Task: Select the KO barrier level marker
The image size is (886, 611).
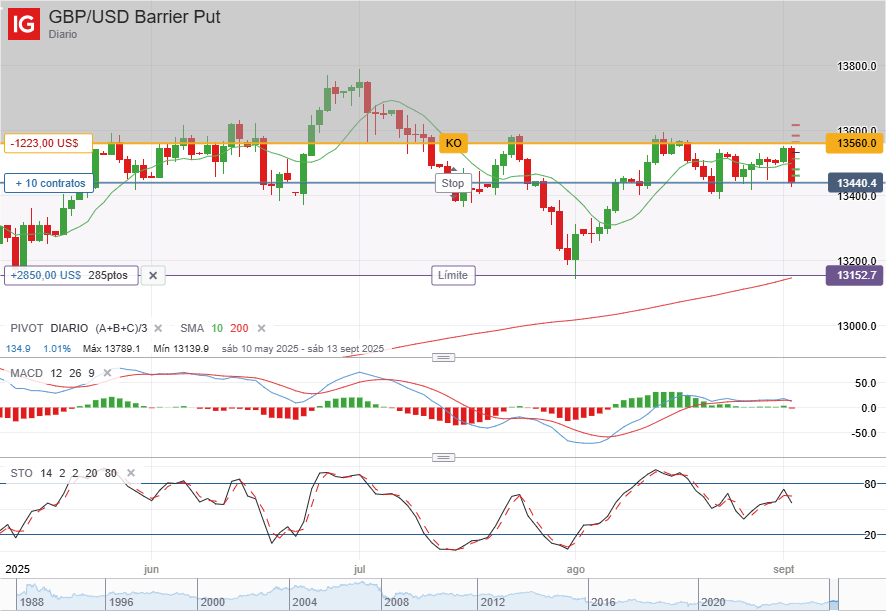Action: point(453,143)
